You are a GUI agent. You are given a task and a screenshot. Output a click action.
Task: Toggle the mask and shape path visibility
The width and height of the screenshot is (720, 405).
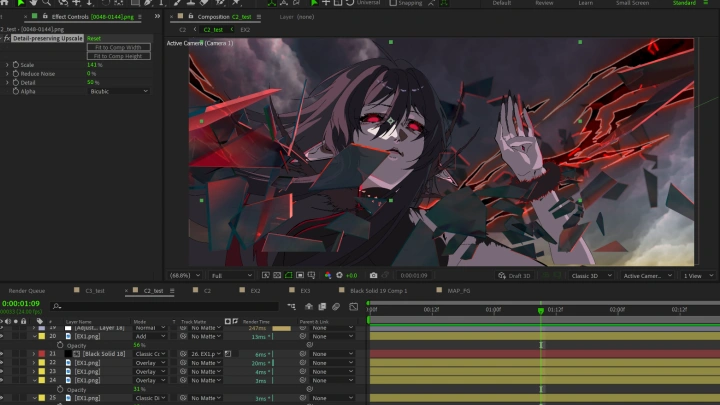coord(288,276)
